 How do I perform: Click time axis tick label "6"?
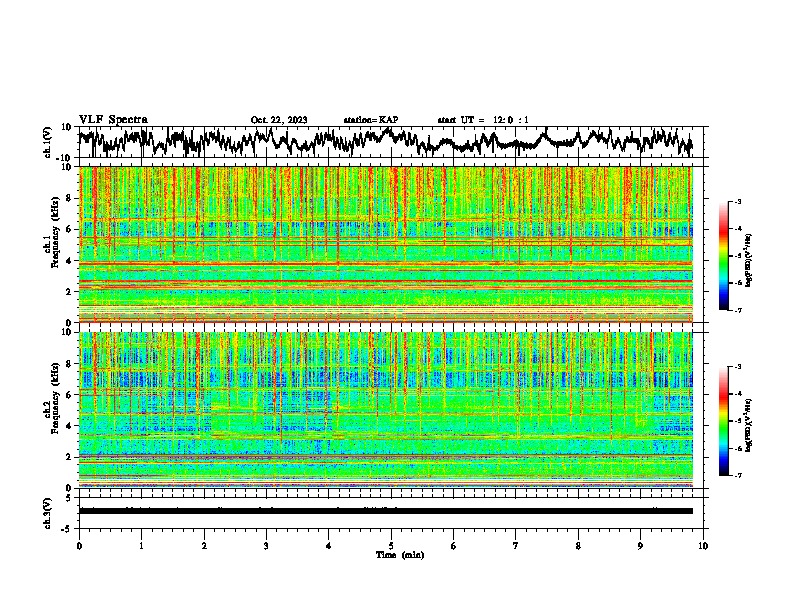454,546
